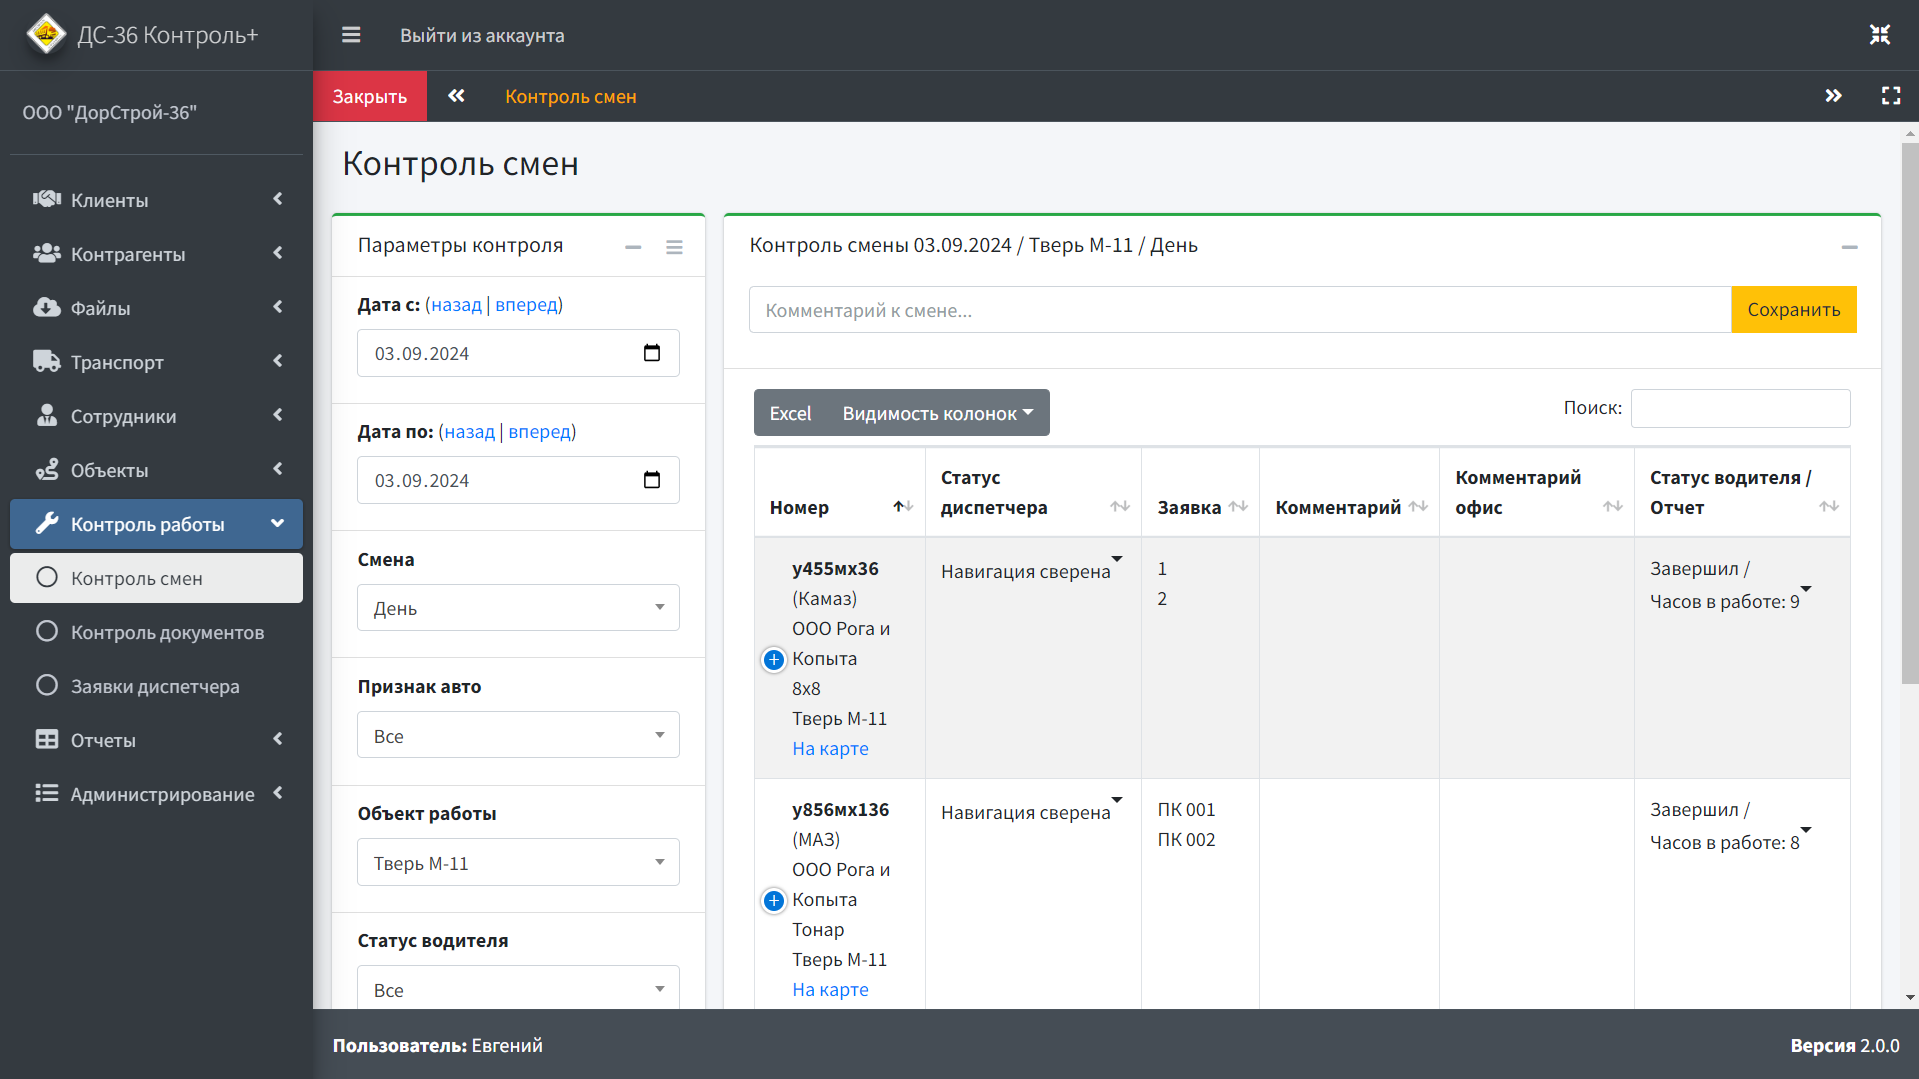
Task: Expand the Клиенты sidebar menu
Action: pyautogui.click(x=156, y=199)
